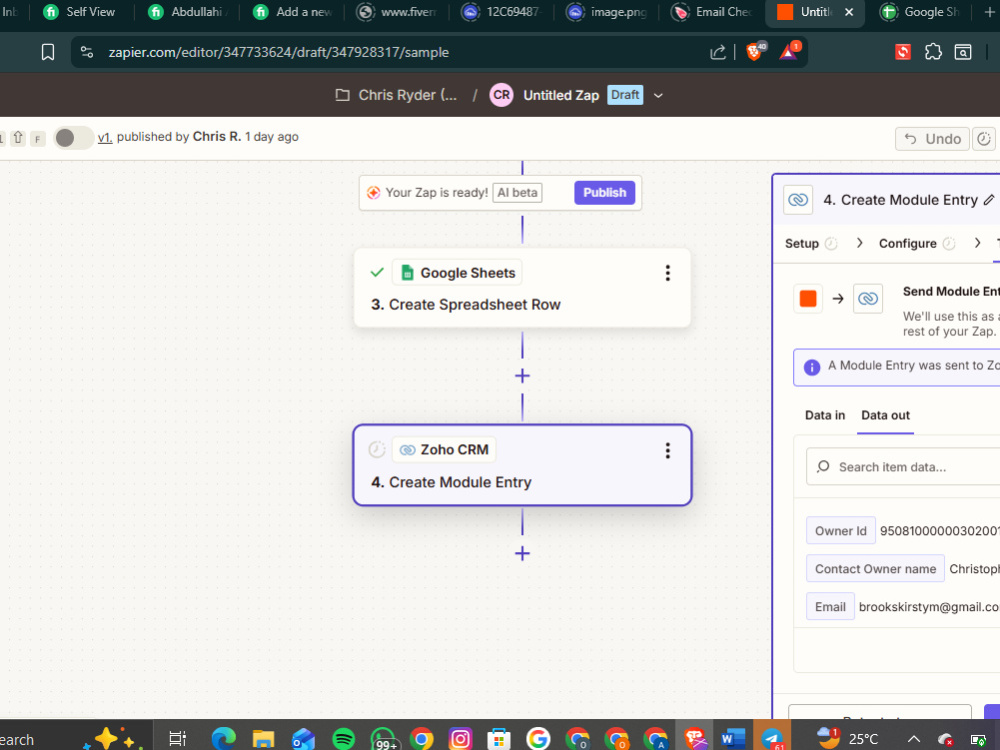Select the Data out tab

[885, 415]
